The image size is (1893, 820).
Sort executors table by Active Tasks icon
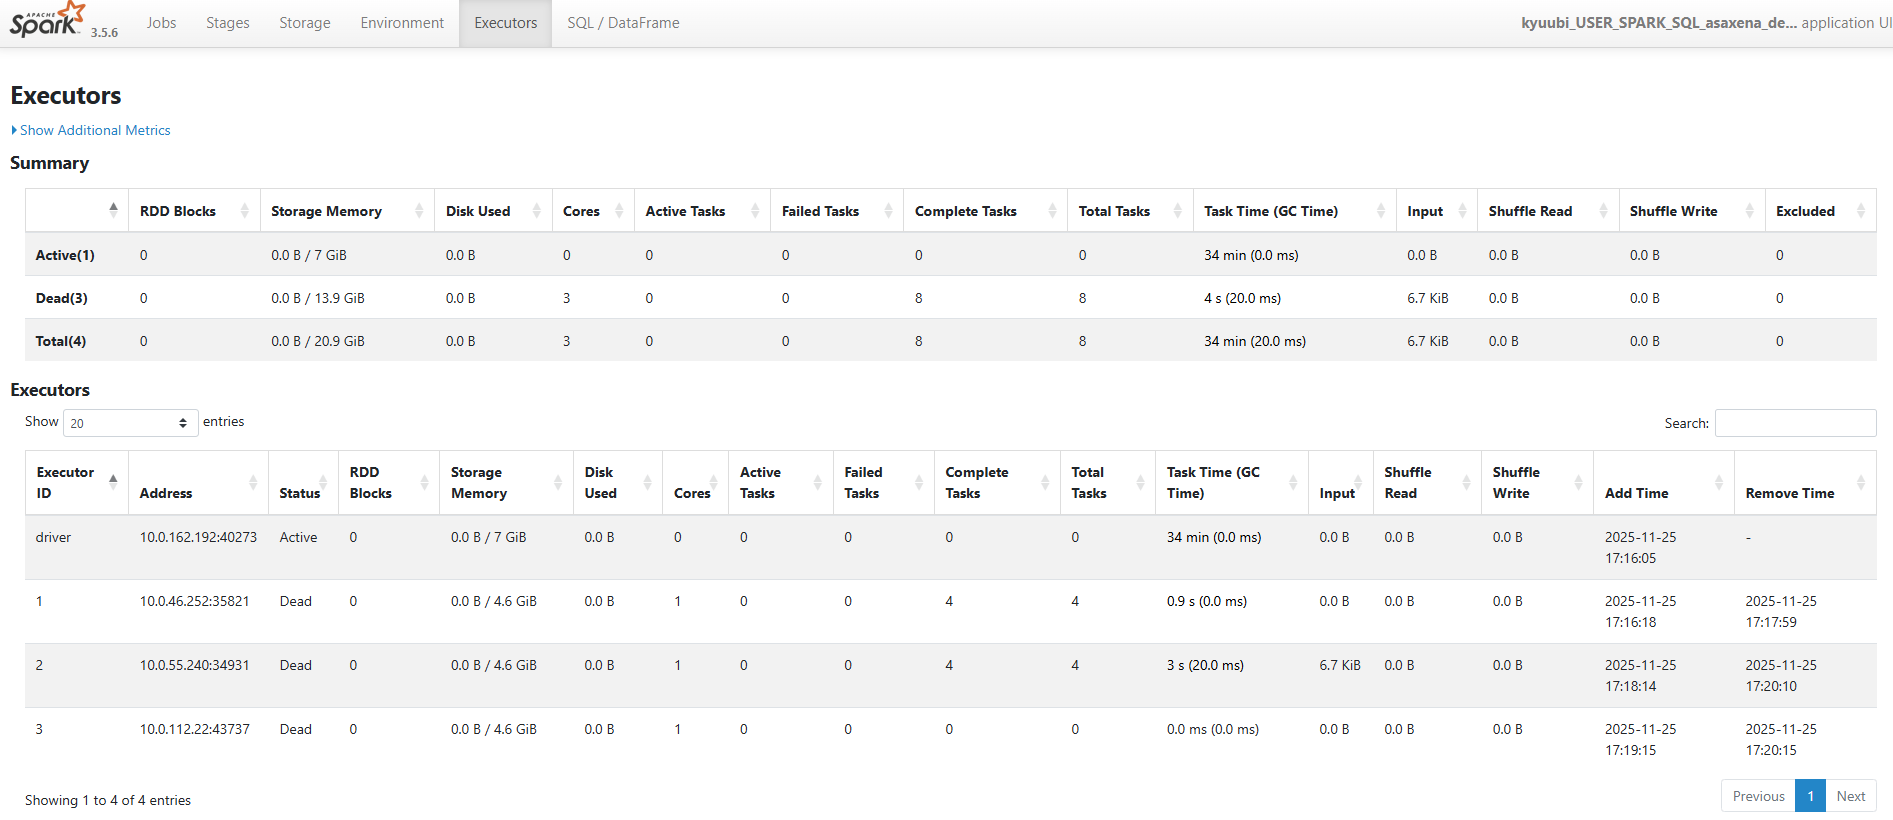tap(818, 483)
